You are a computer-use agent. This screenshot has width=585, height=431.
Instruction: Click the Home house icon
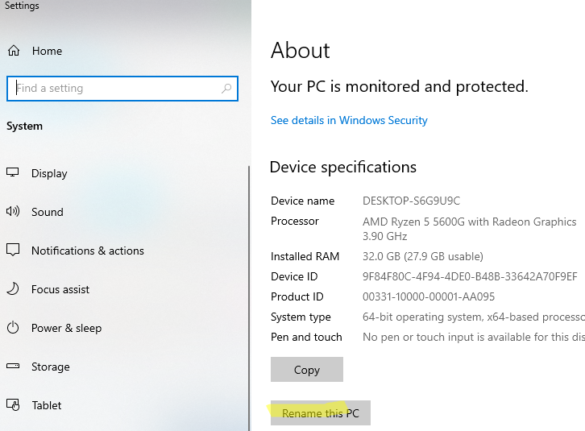[14, 50]
